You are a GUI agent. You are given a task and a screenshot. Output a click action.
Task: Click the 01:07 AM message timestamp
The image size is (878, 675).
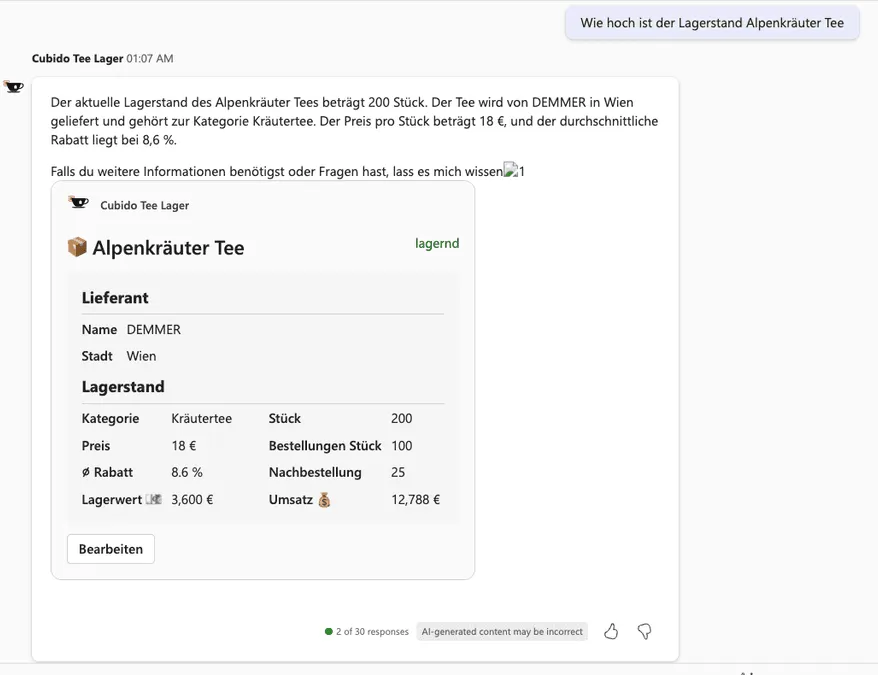pos(150,59)
